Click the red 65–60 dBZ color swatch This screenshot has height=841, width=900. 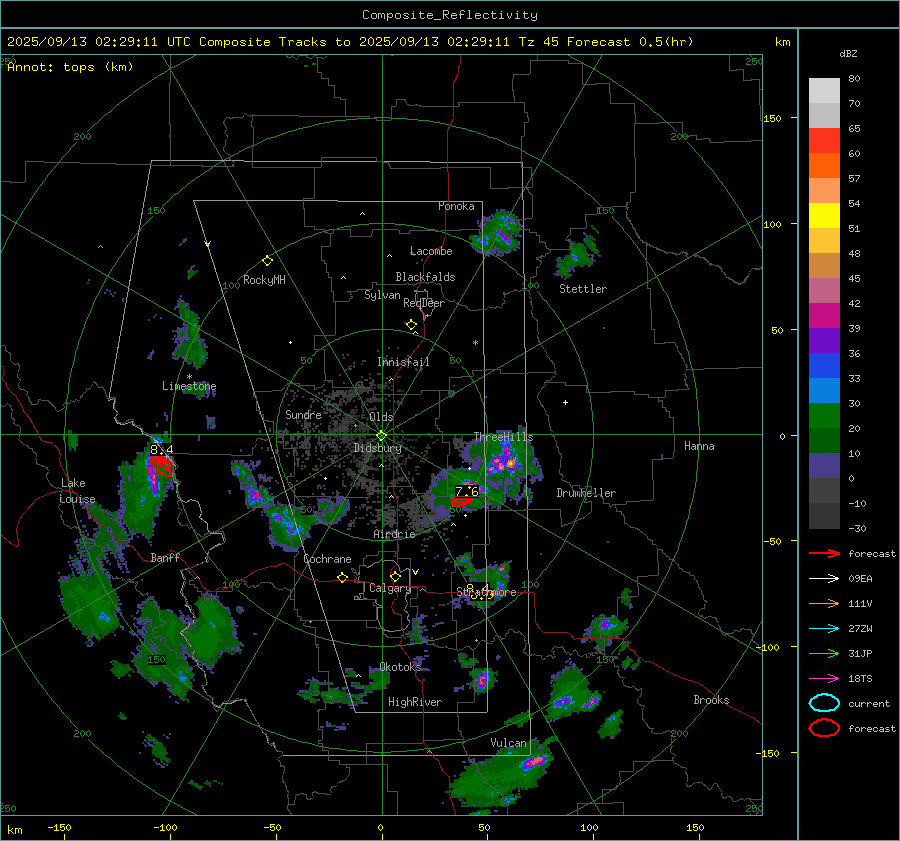(824, 141)
